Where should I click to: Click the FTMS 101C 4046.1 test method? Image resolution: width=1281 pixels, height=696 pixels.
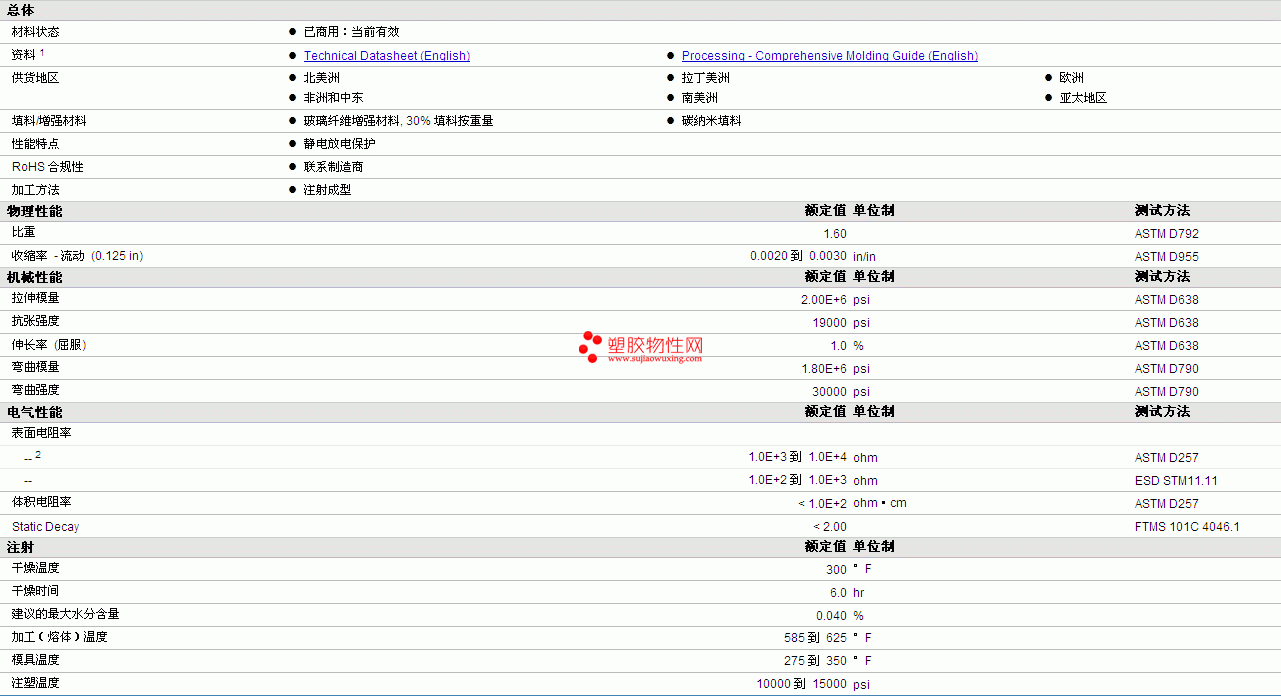1187,527
